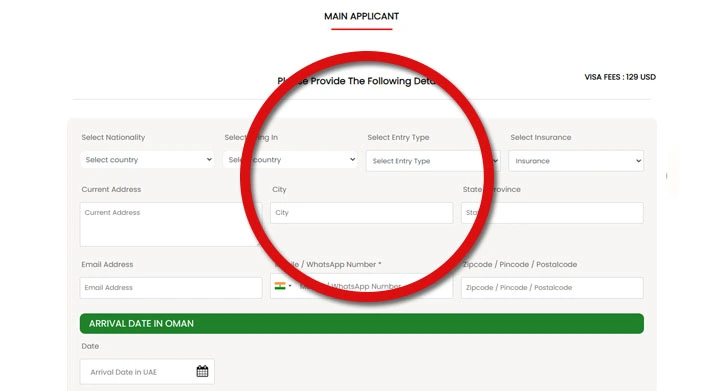Click the VISA FEES : 129 USD text
716x391 pixels.
620,77
